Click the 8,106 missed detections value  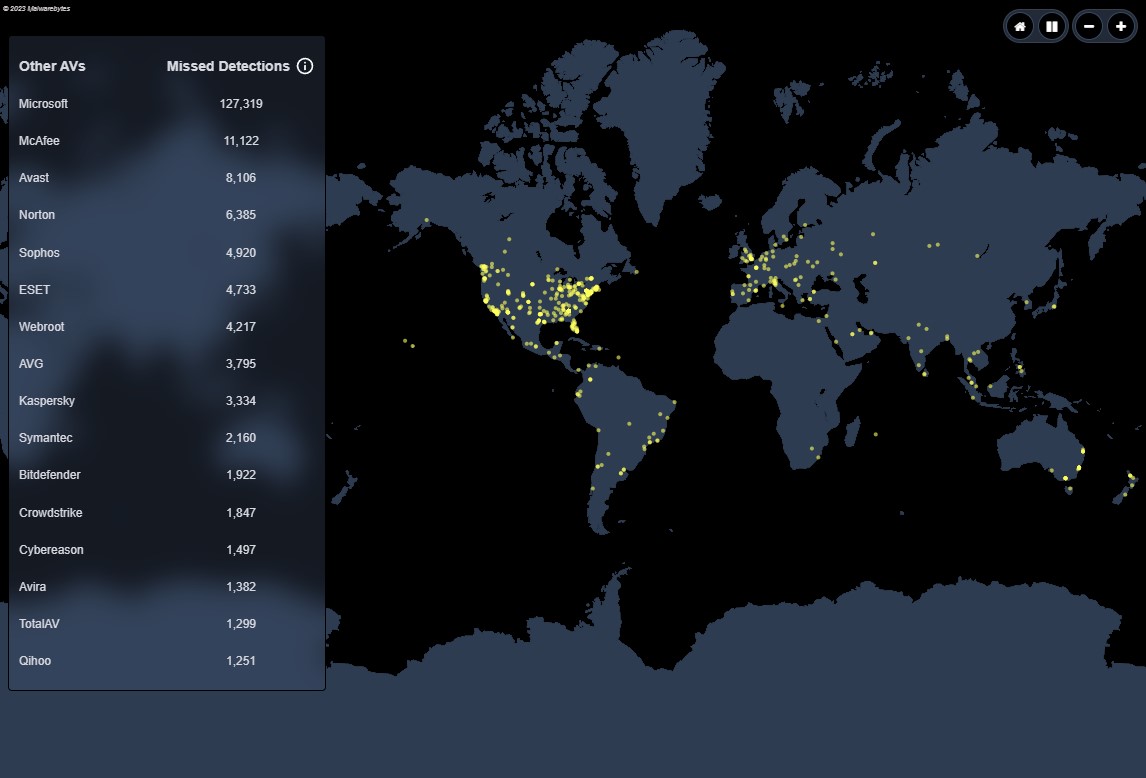point(241,178)
